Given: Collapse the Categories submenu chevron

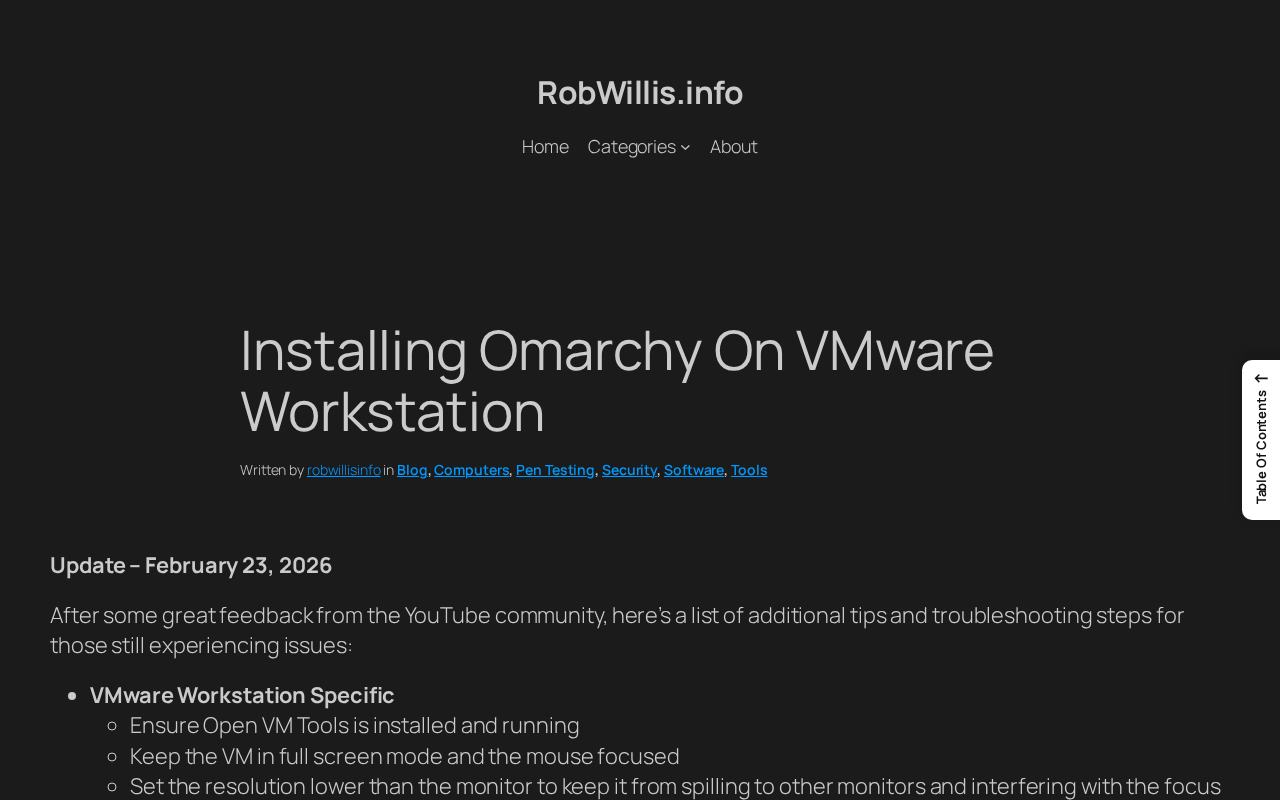Looking at the screenshot, I should 684,145.
